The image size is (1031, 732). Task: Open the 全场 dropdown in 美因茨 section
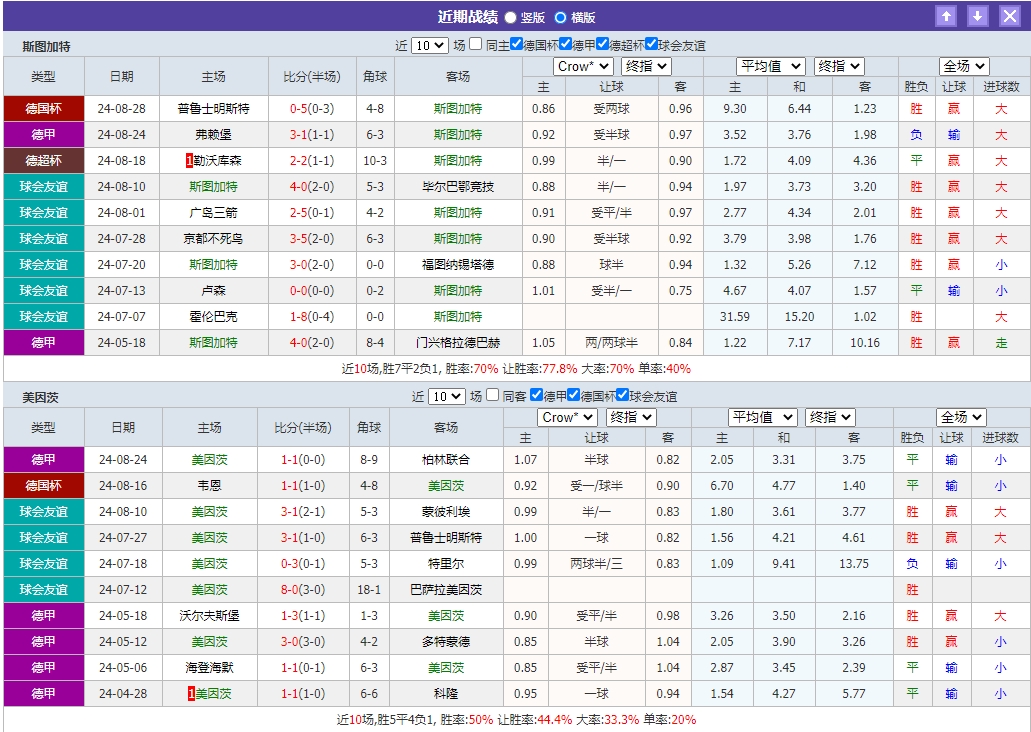coord(962,417)
